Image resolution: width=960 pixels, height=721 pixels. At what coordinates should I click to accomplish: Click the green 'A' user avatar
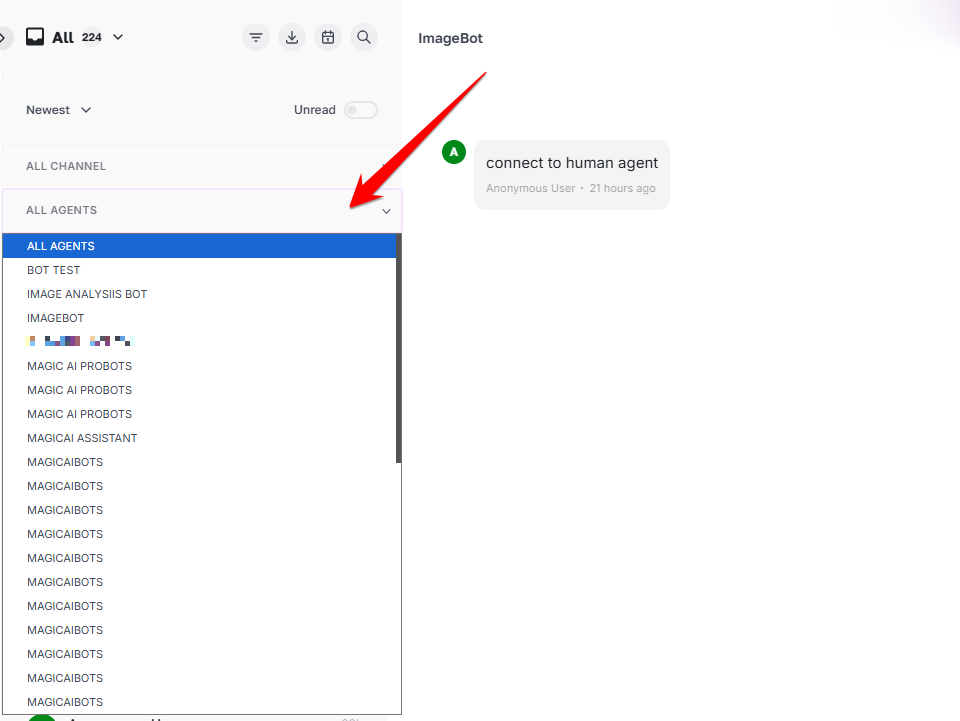[454, 152]
